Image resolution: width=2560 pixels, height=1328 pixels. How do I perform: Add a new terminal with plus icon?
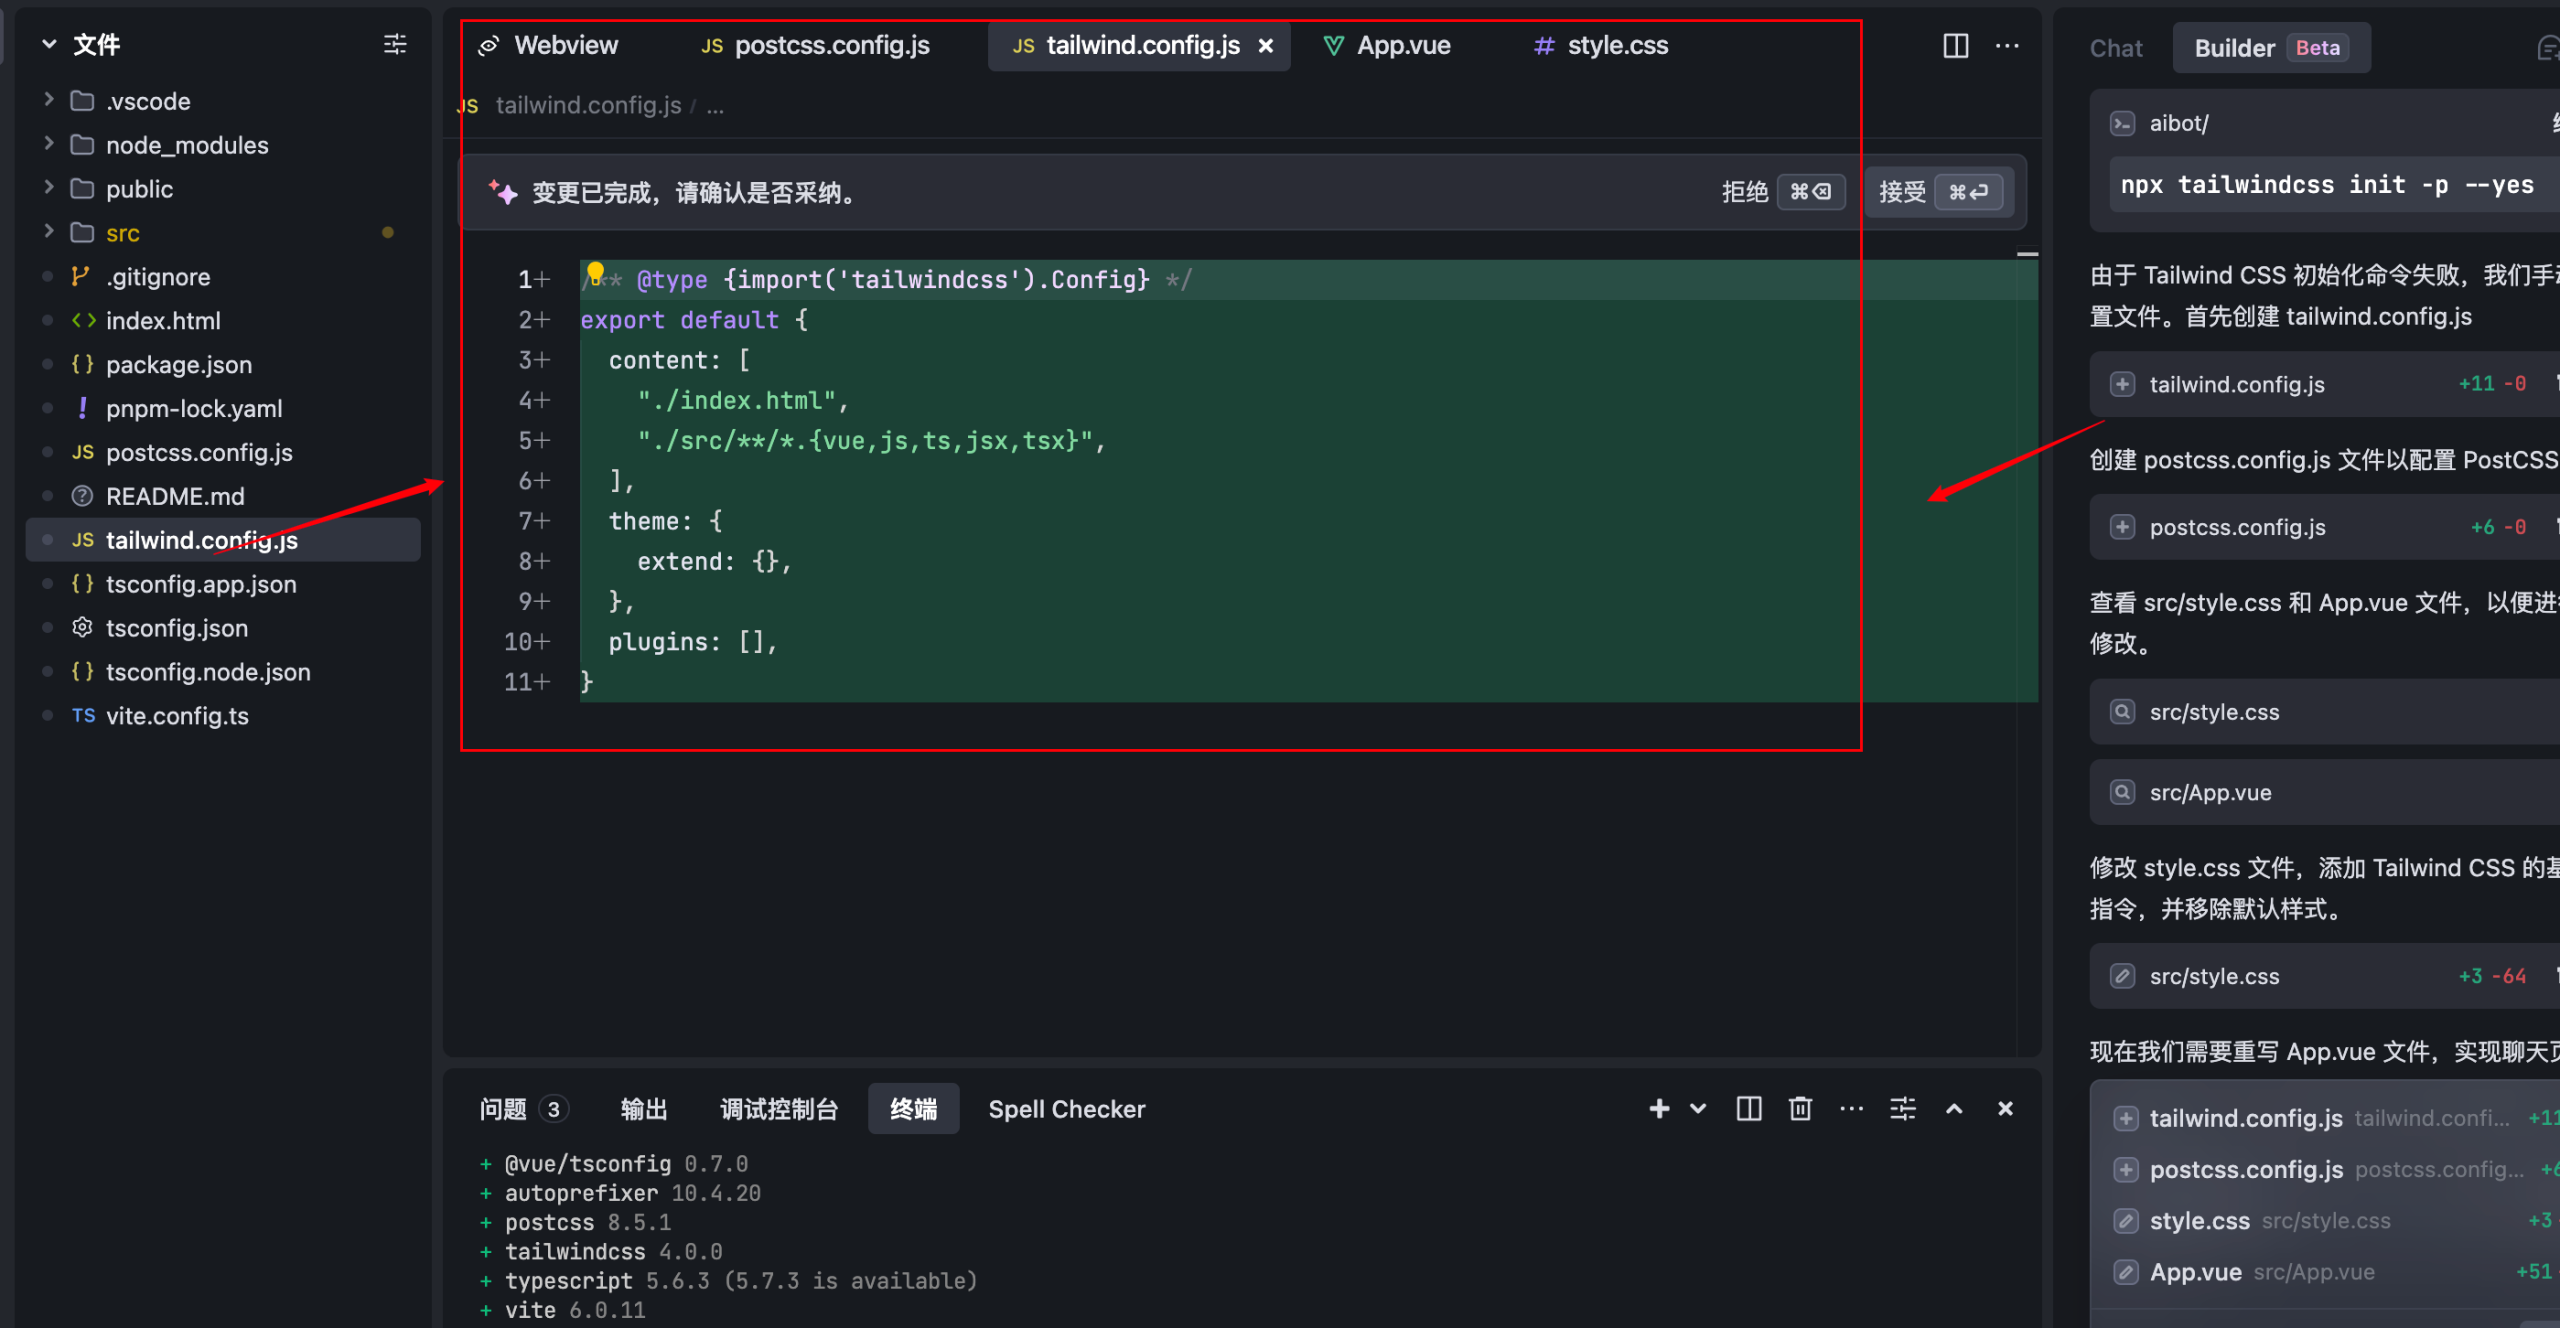click(x=1659, y=1108)
